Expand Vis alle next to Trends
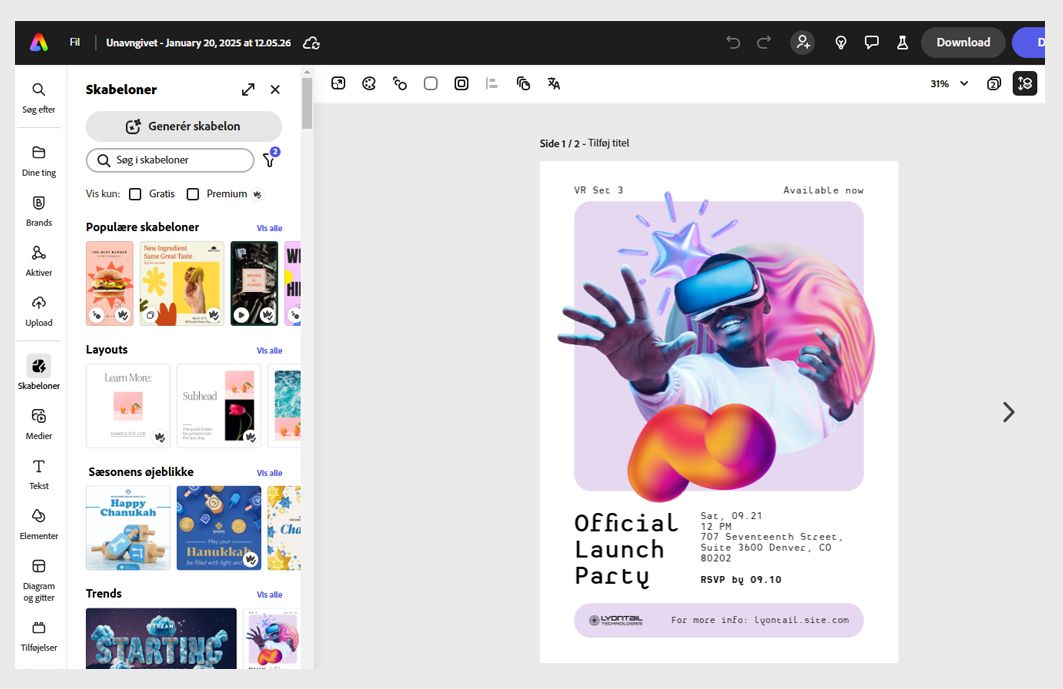The width and height of the screenshot is (1063, 689). click(x=269, y=593)
